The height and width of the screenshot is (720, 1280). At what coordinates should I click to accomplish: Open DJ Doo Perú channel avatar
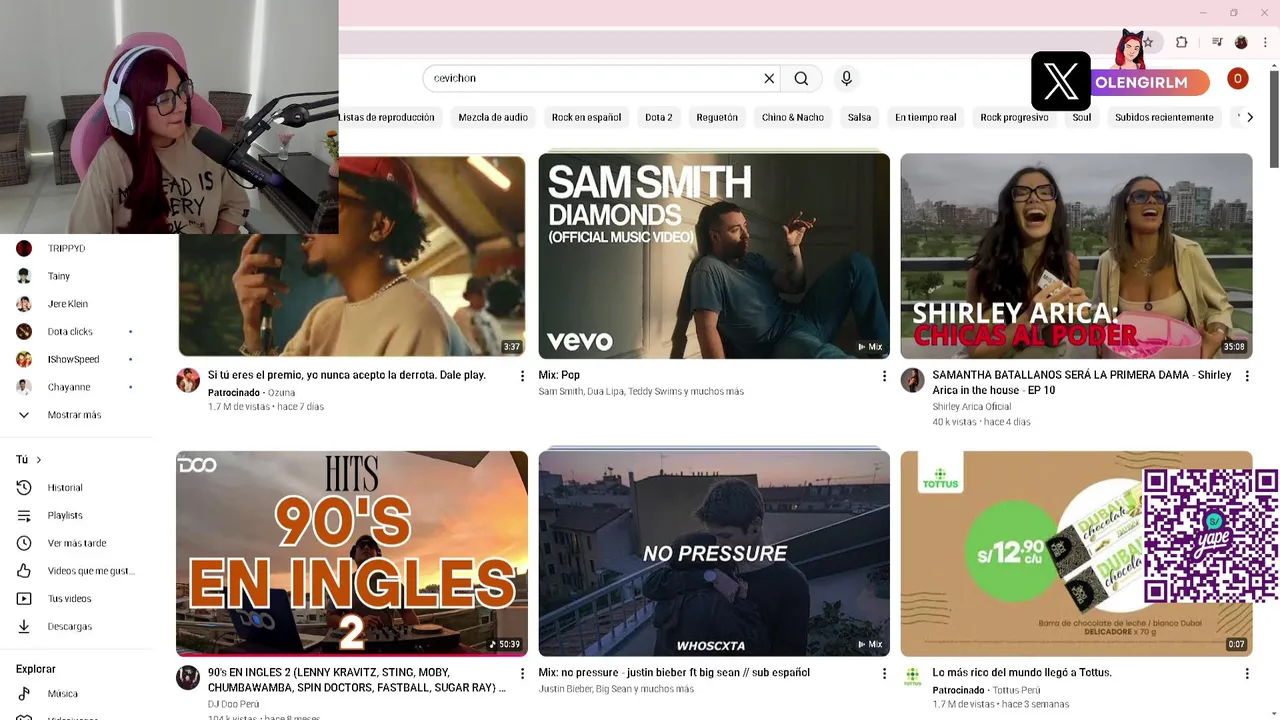tap(188, 678)
